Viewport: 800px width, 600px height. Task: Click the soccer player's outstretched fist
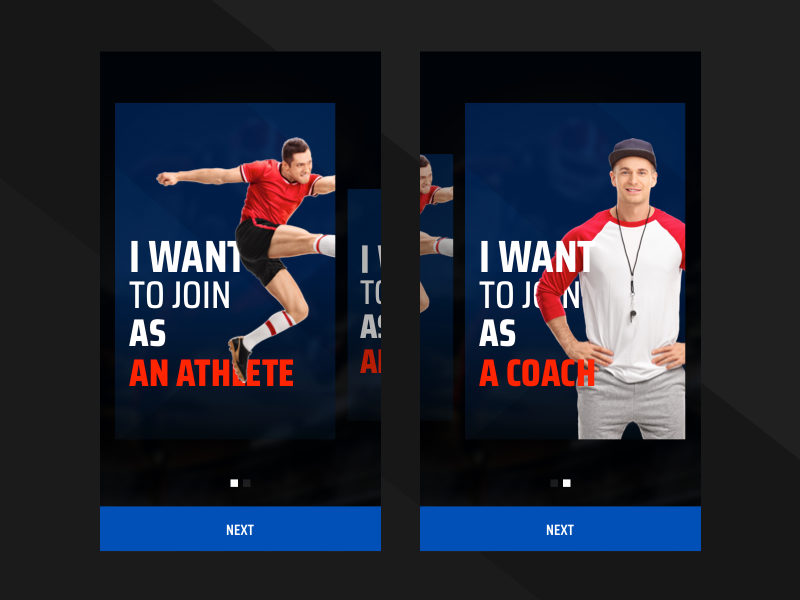167,178
